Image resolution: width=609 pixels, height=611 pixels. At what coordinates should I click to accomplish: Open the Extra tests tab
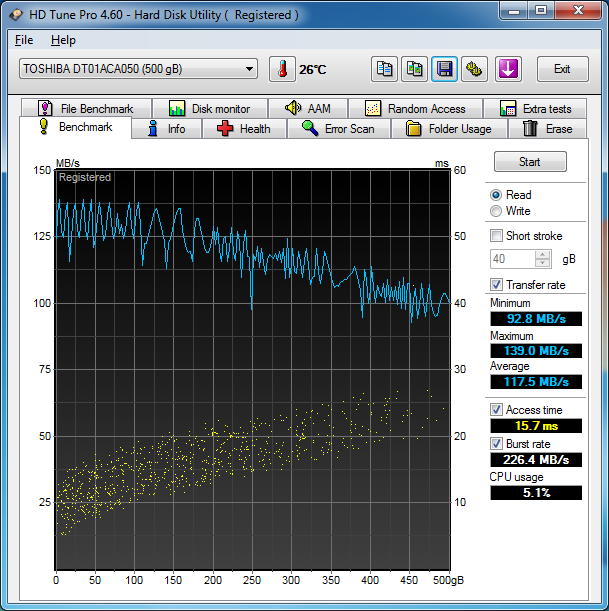pyautogui.click(x=535, y=108)
